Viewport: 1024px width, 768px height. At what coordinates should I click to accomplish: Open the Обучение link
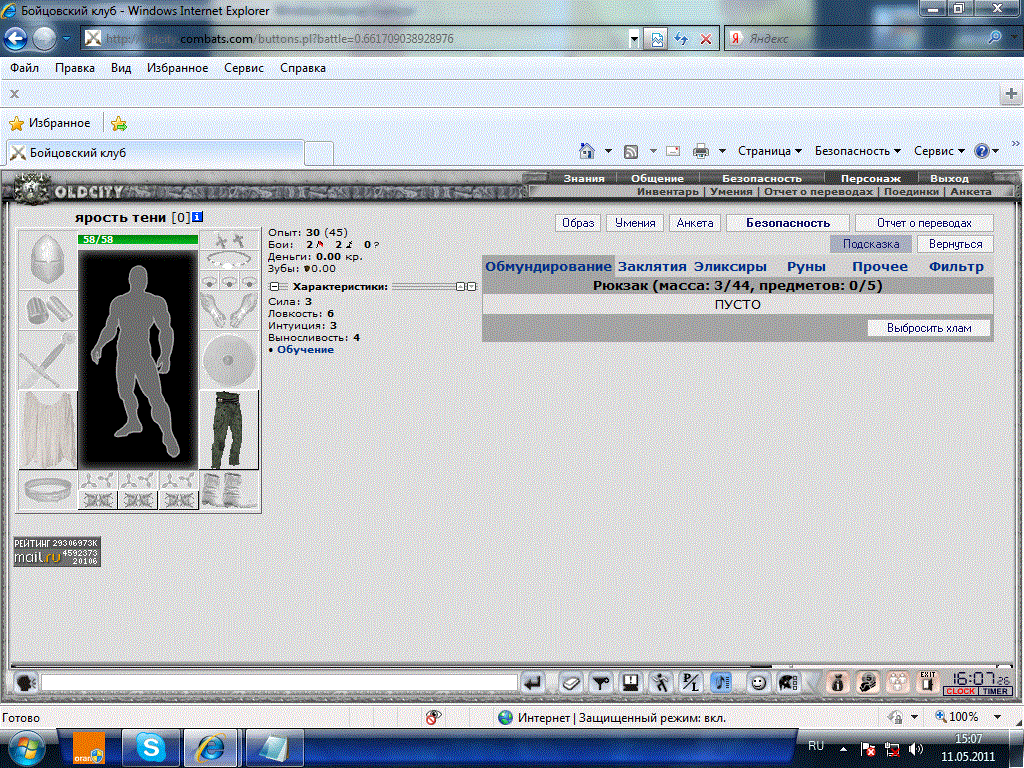click(x=305, y=349)
